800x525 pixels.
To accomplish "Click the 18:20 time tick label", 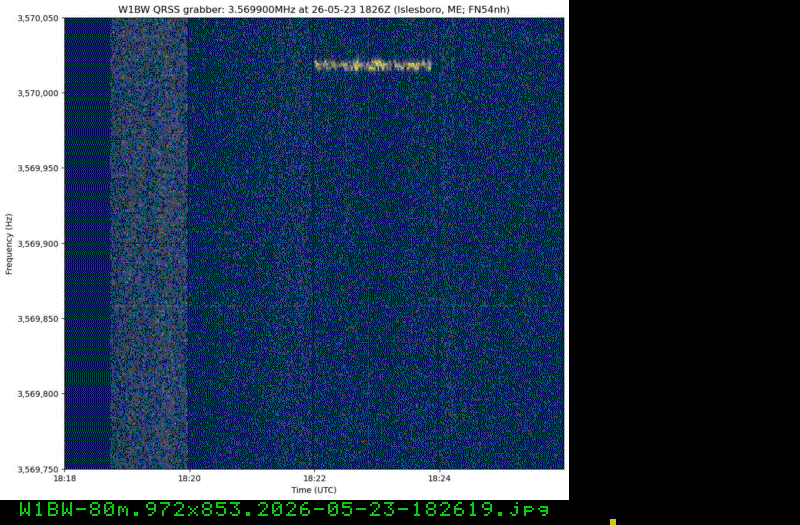I will tap(189, 479).
